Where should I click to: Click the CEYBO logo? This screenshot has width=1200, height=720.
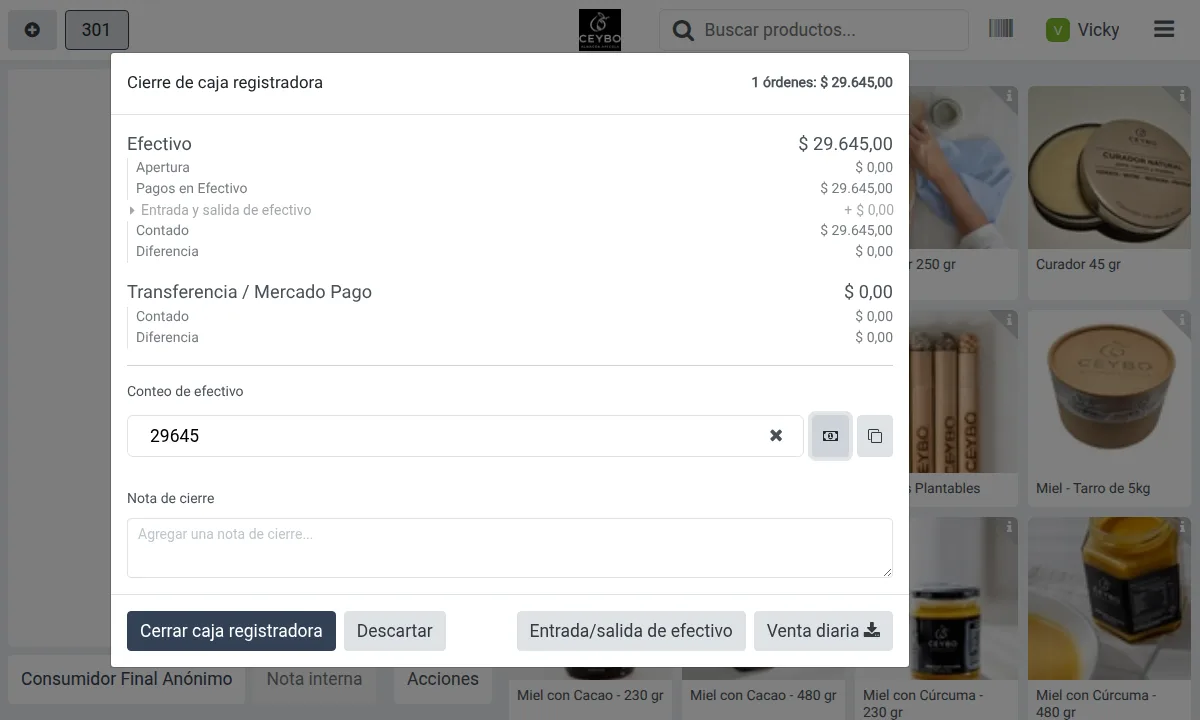[x=600, y=30]
